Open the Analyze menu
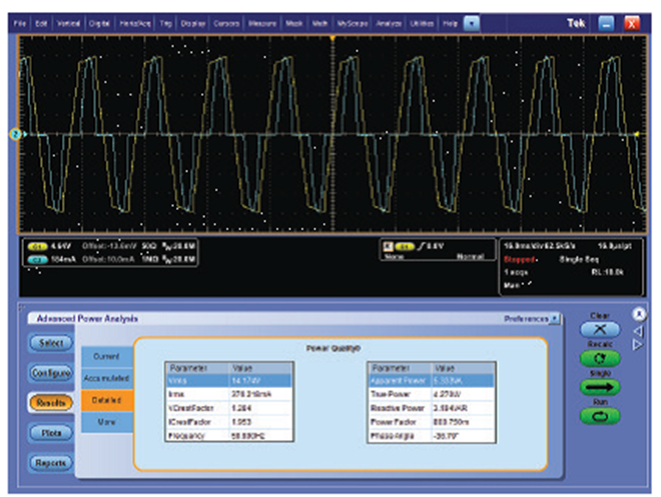 point(389,21)
